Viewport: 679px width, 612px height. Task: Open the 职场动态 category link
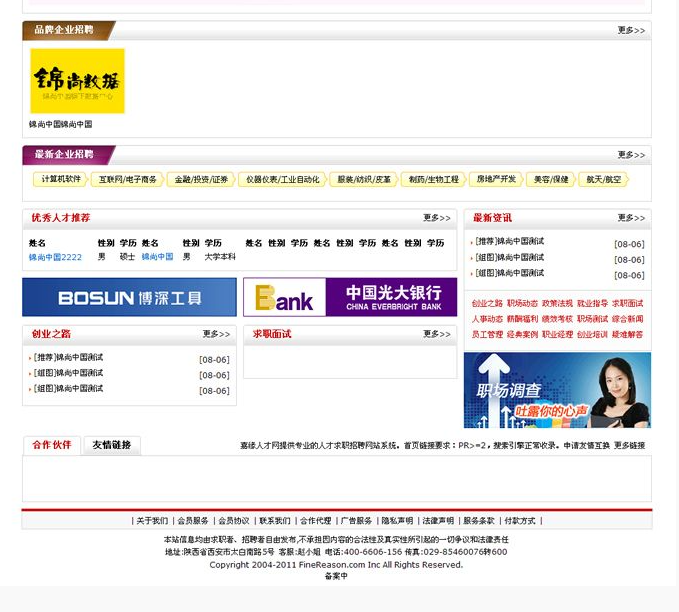pos(522,304)
